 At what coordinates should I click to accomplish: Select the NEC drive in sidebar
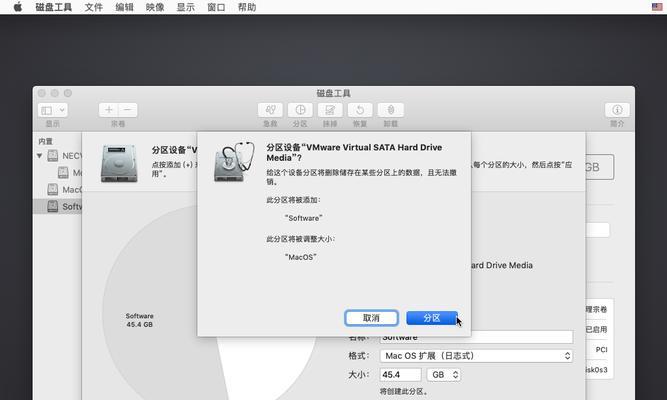pos(57,156)
